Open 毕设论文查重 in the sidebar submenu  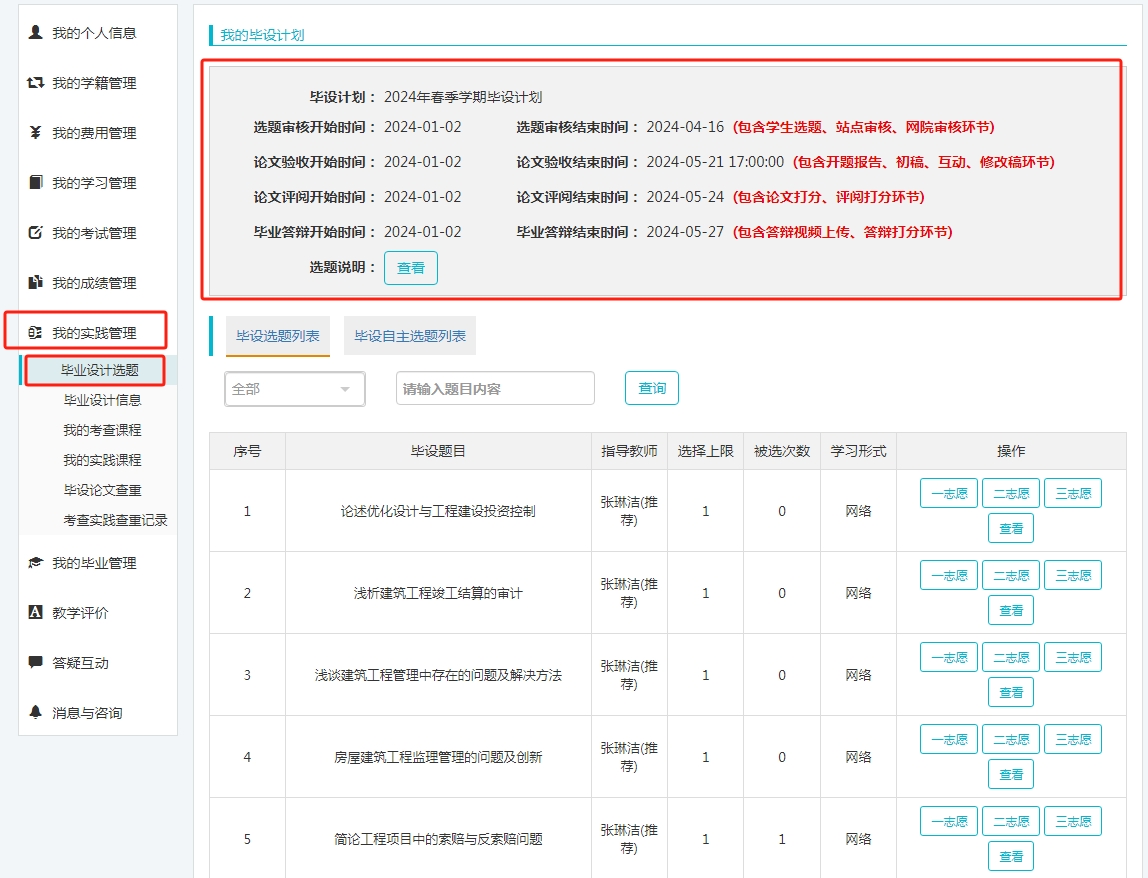(x=102, y=490)
